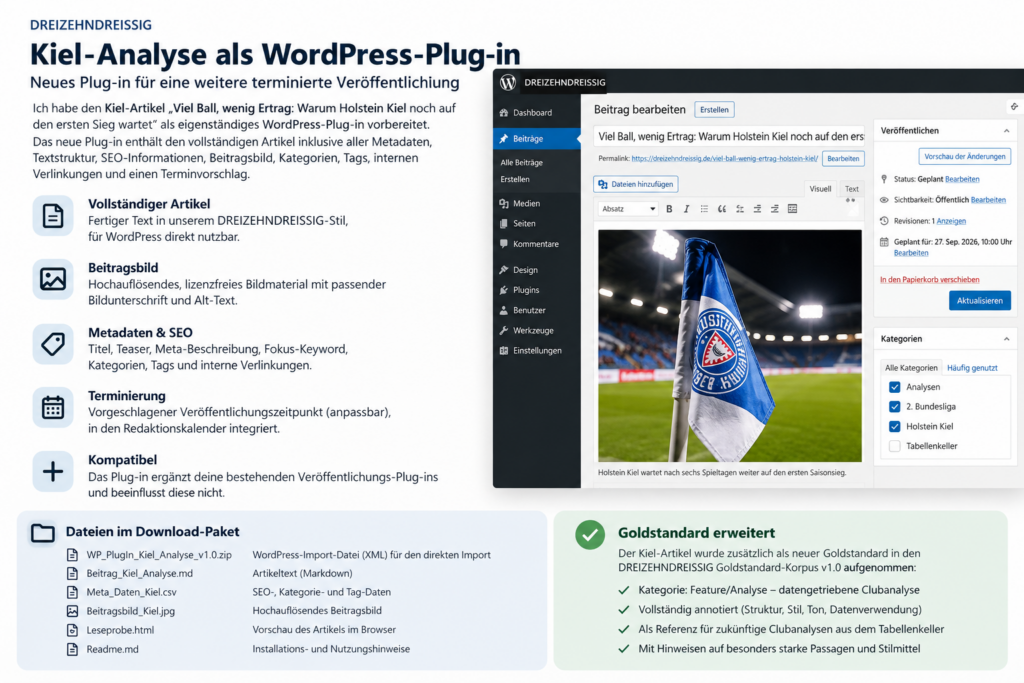This screenshot has width=1024, height=683.
Task: Click Vorschau der Änderungen button
Action: (965, 156)
